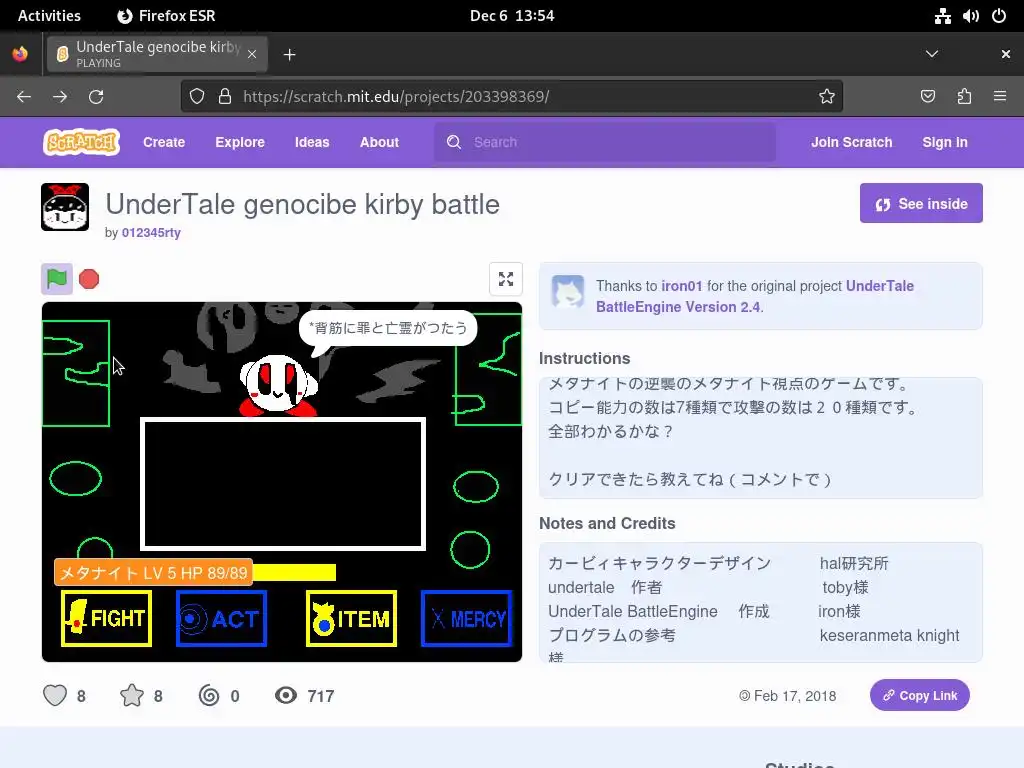
Task: Select the UnderTale genocibe kirby tab
Action: click(x=157, y=54)
